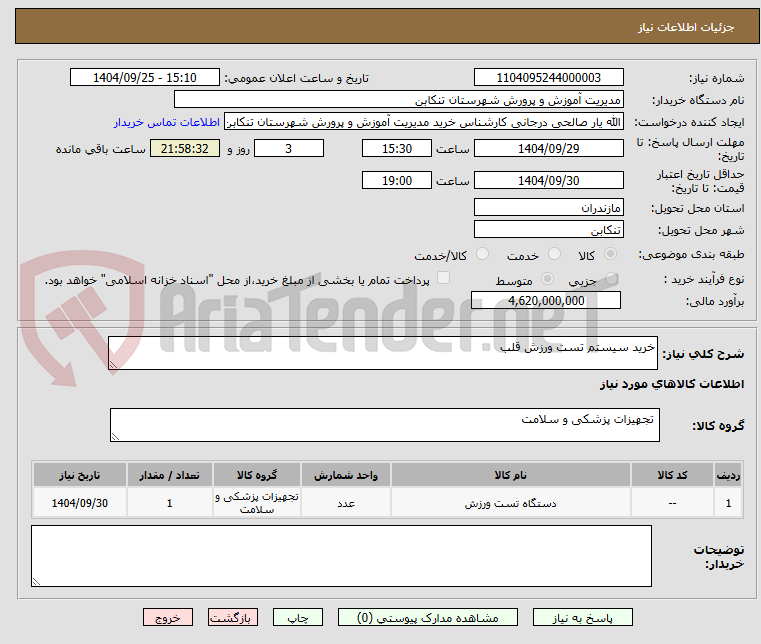Viewport: 761px width, 644px height.
Task: Click the جزئیات اطلاعات نیاز header title
Action: [x=686, y=27]
